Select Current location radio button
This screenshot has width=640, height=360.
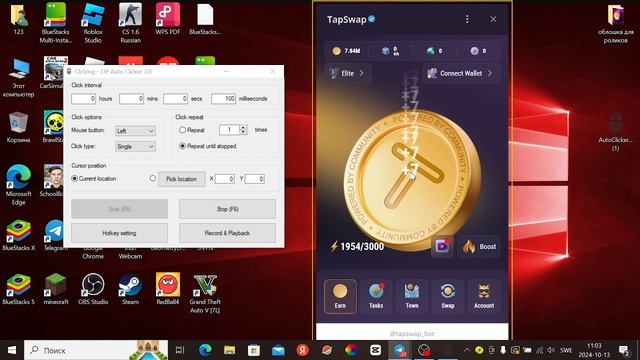point(74,178)
